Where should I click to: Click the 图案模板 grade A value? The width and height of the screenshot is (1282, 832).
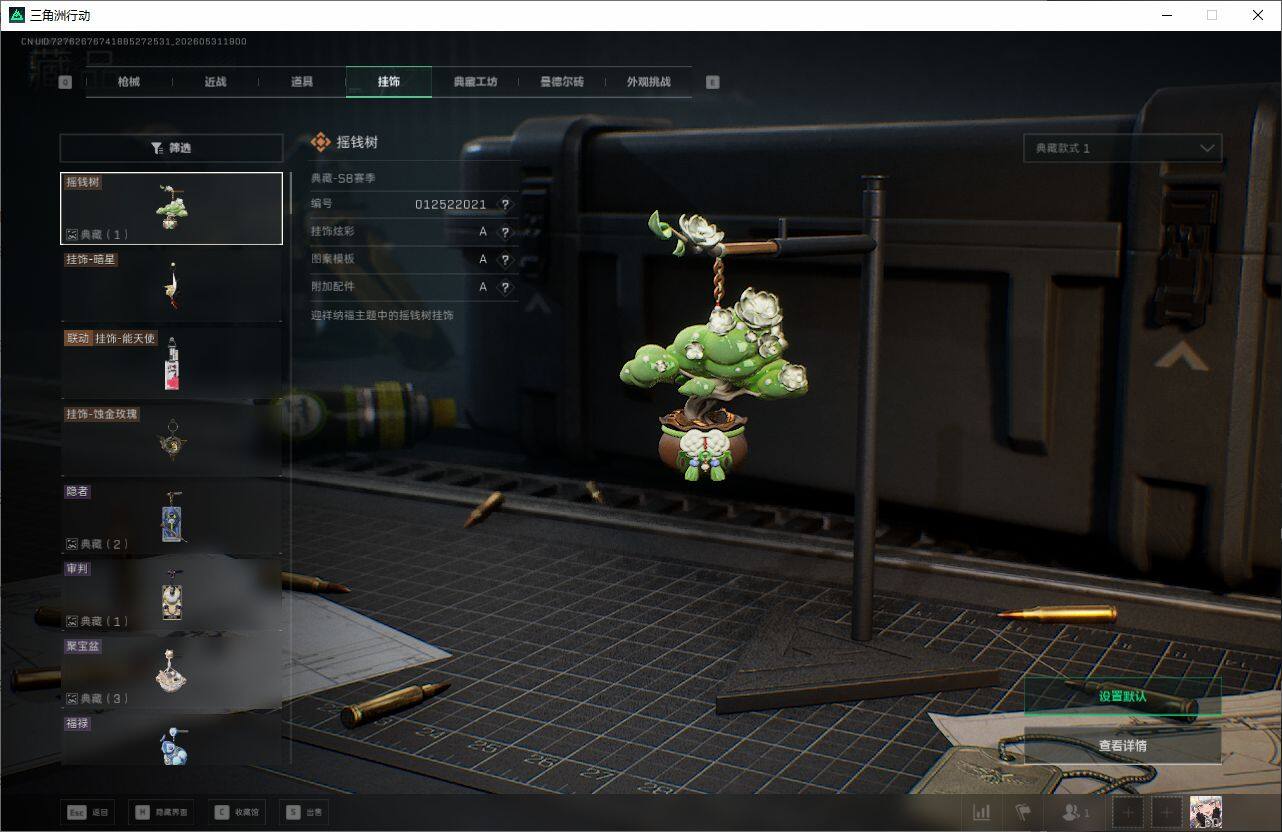tap(483, 259)
